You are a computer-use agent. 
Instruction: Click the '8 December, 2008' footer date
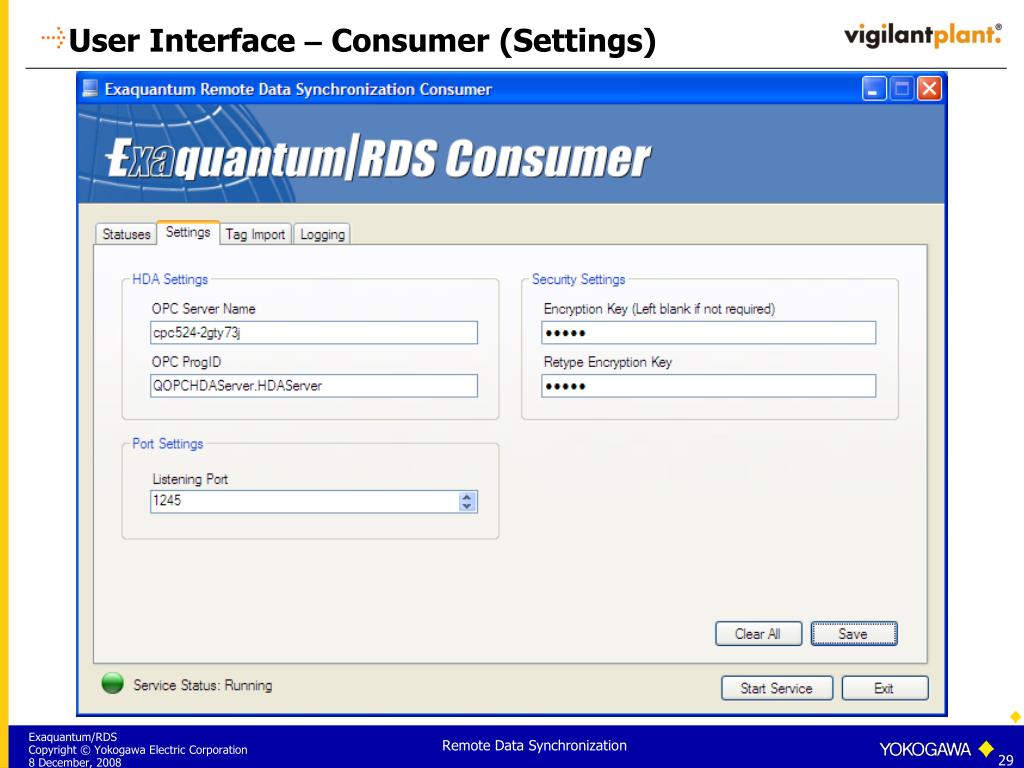coord(74,762)
